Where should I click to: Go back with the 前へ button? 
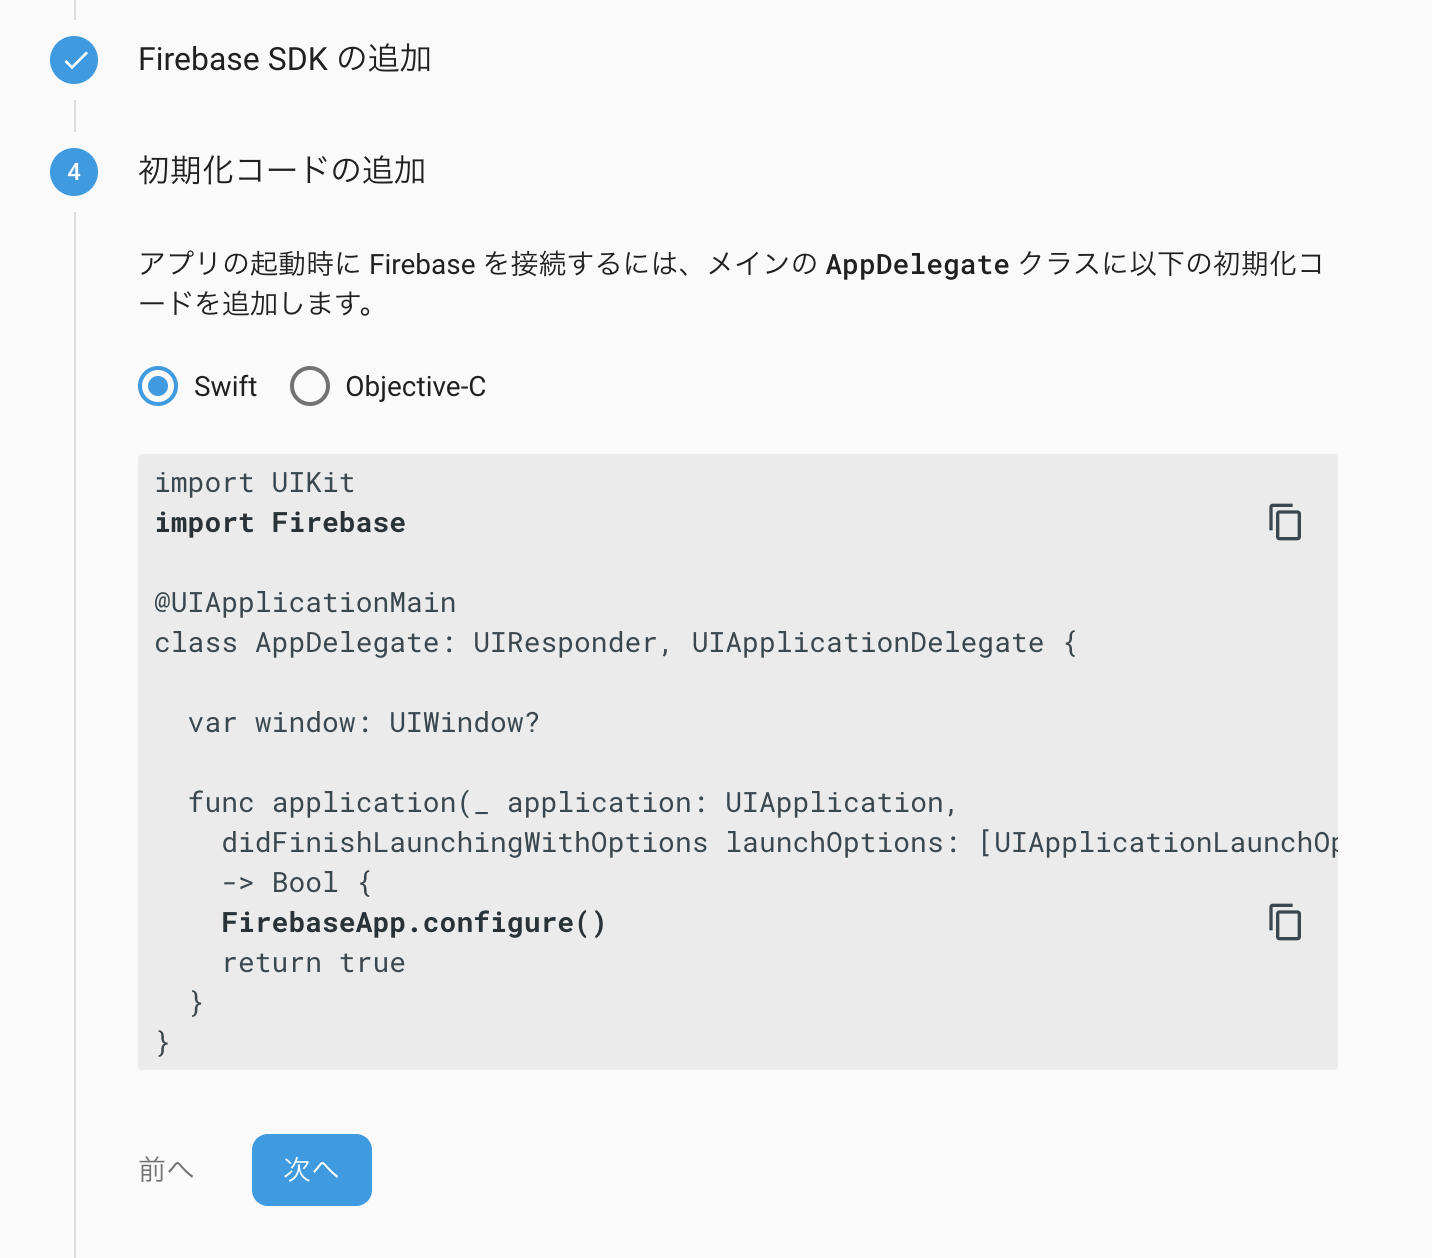(x=166, y=1170)
